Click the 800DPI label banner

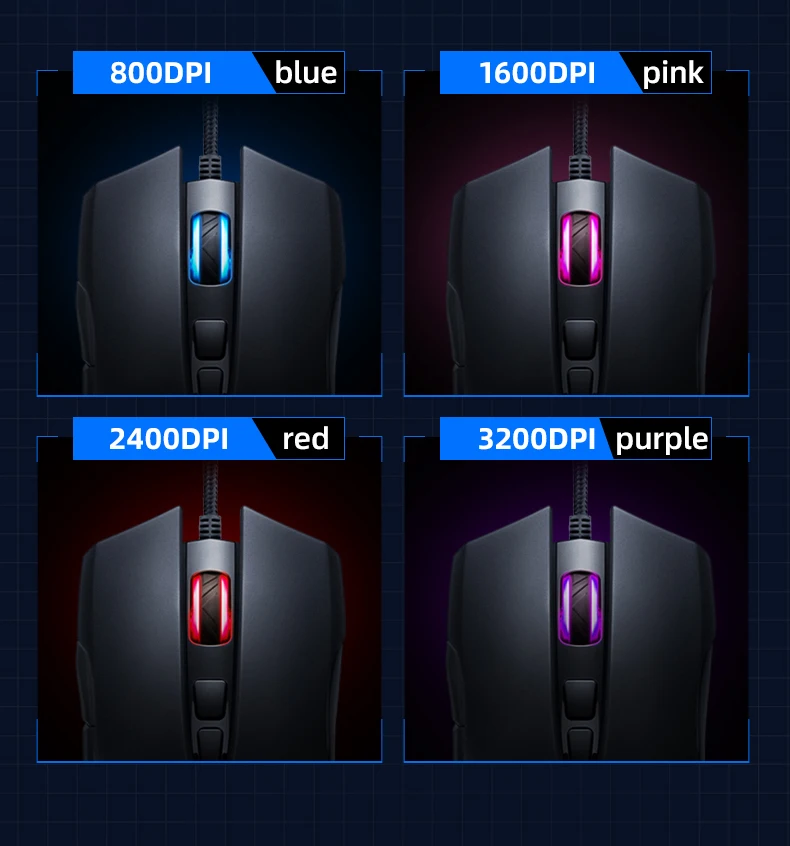pos(161,73)
